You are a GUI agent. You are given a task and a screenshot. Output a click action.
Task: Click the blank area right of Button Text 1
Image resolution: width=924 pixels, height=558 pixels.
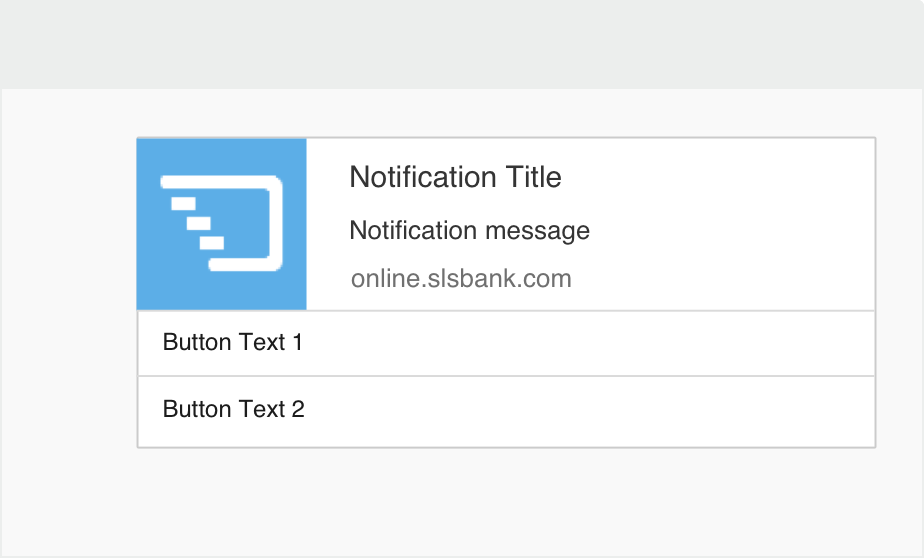tap(589, 343)
